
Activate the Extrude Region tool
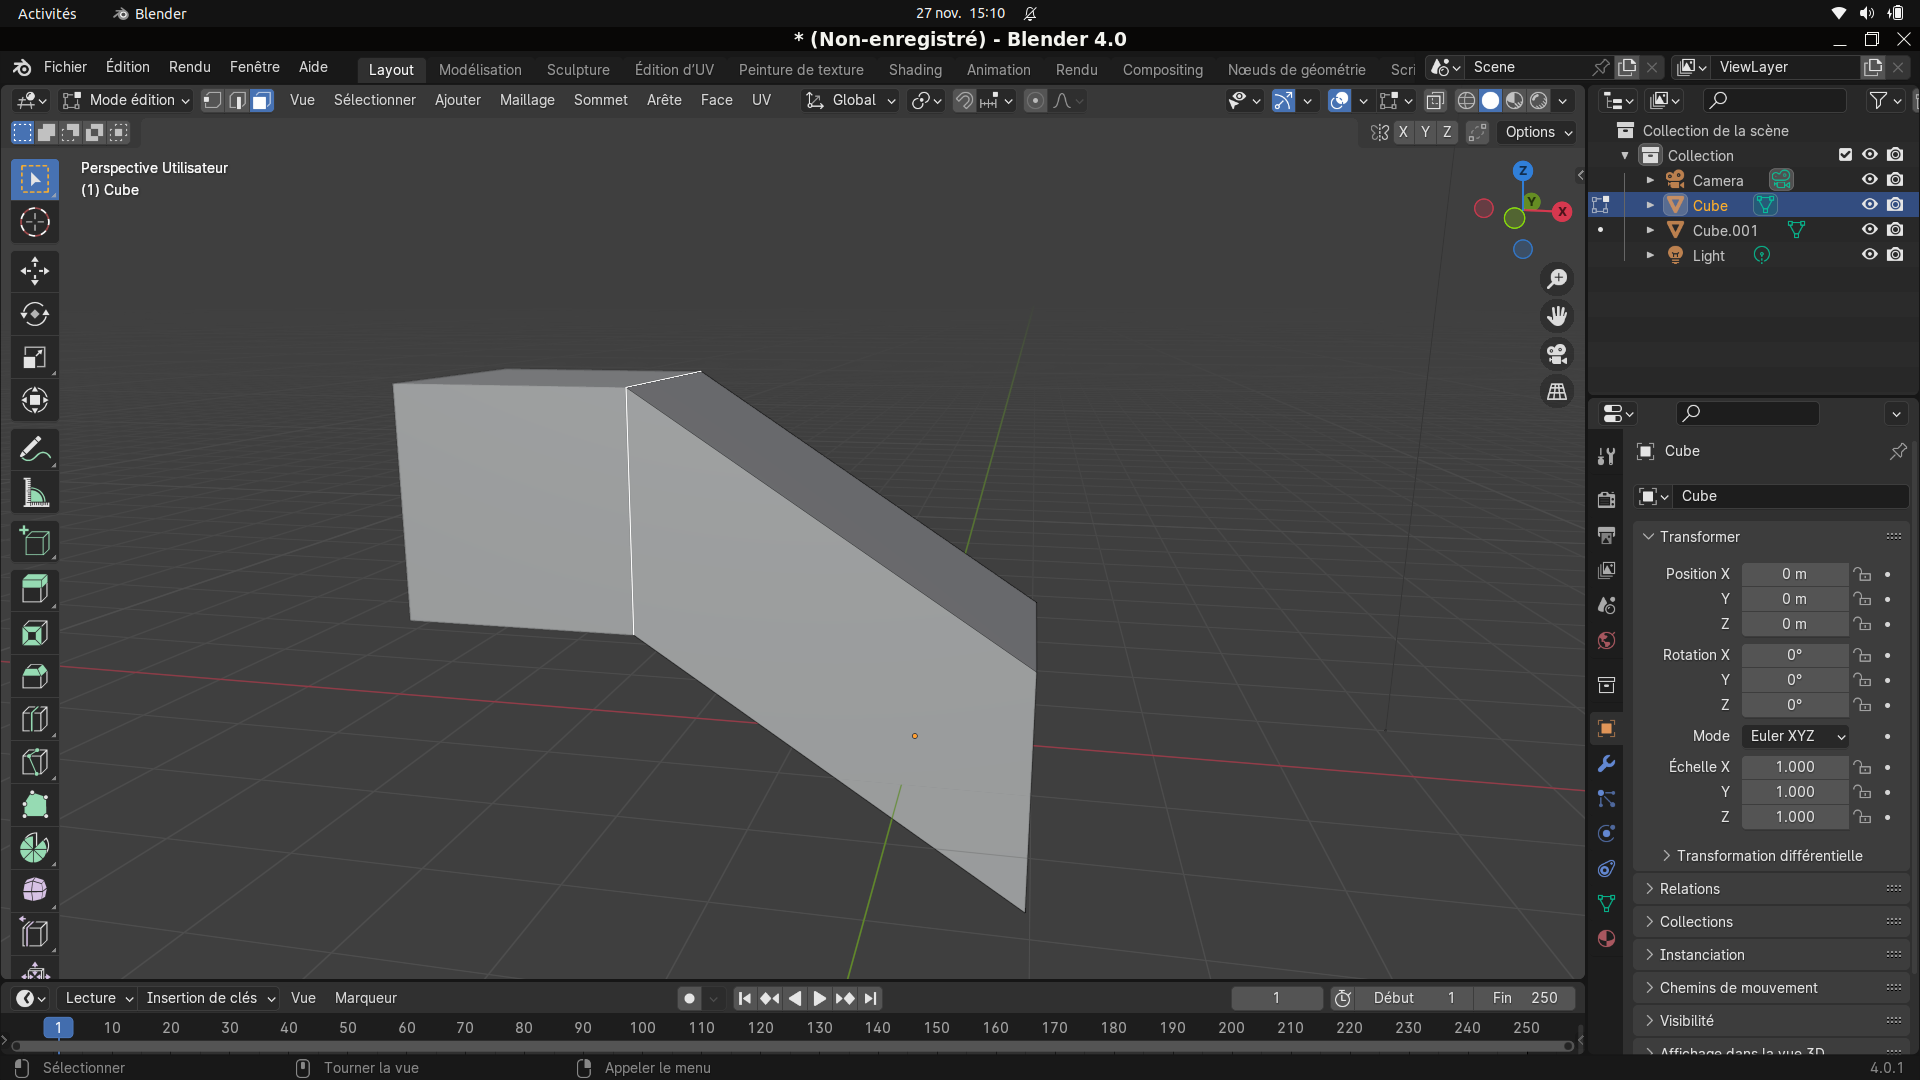tap(35, 589)
